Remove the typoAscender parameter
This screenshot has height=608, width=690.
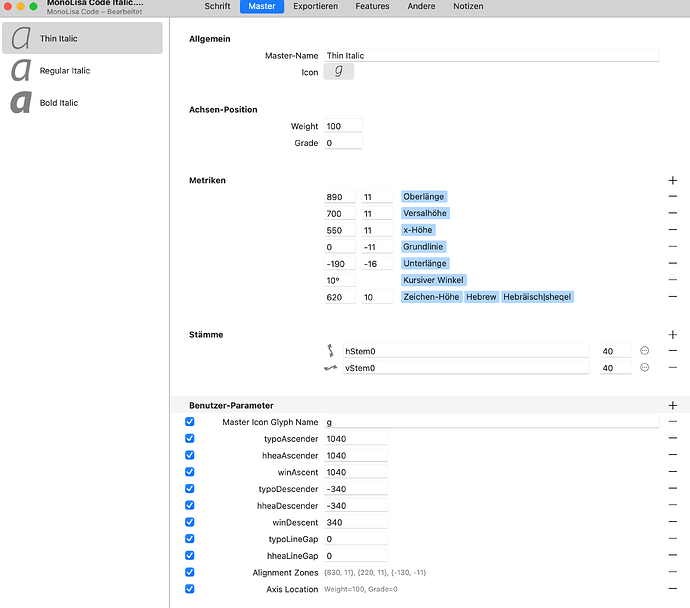coord(672,438)
